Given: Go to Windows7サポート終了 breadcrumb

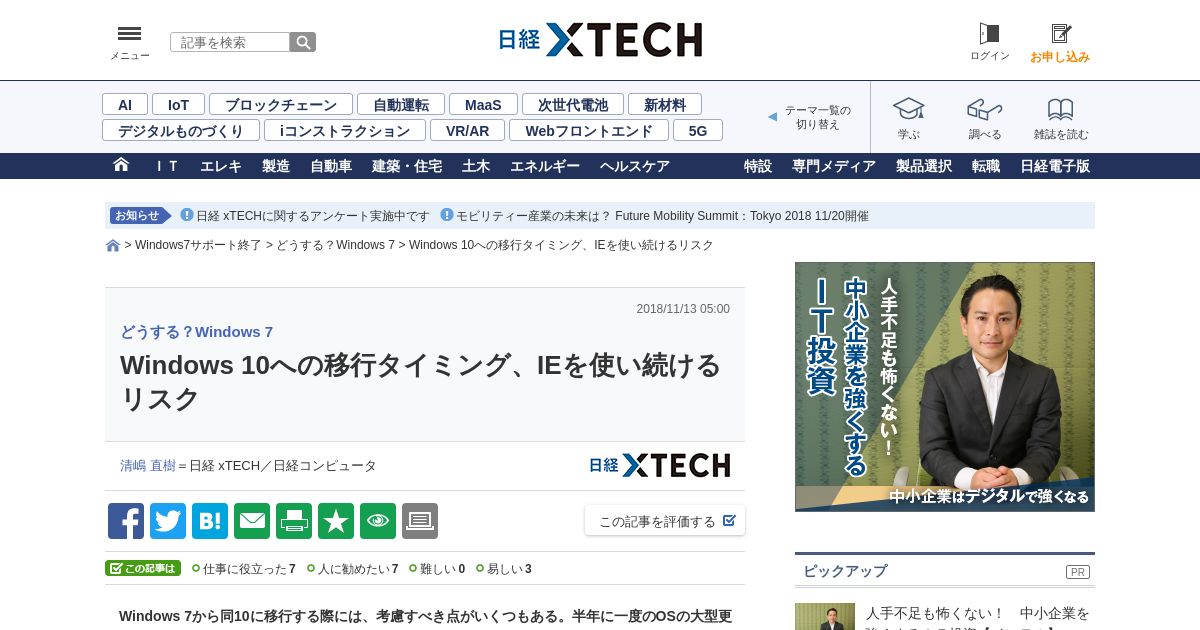Looking at the screenshot, I should [x=198, y=245].
